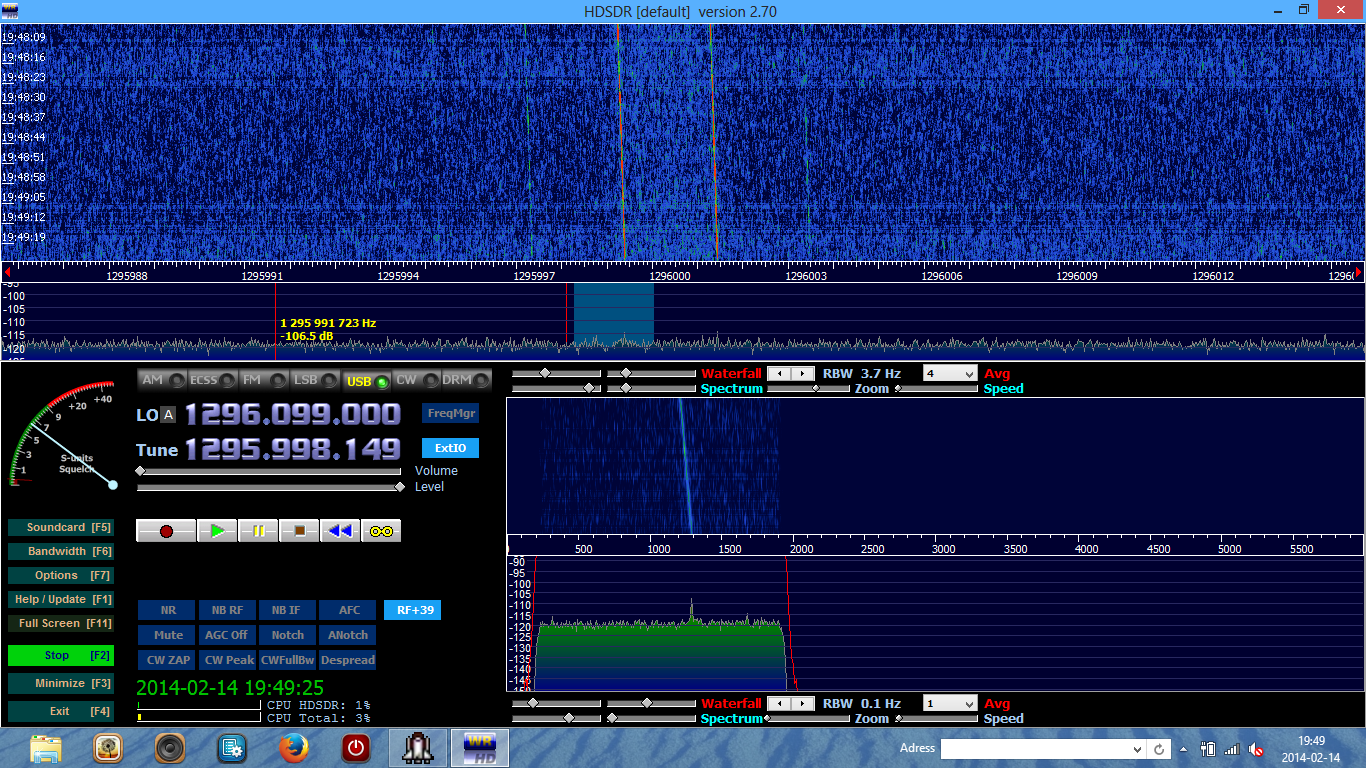Open File Explorer from the taskbar

click(x=46, y=748)
